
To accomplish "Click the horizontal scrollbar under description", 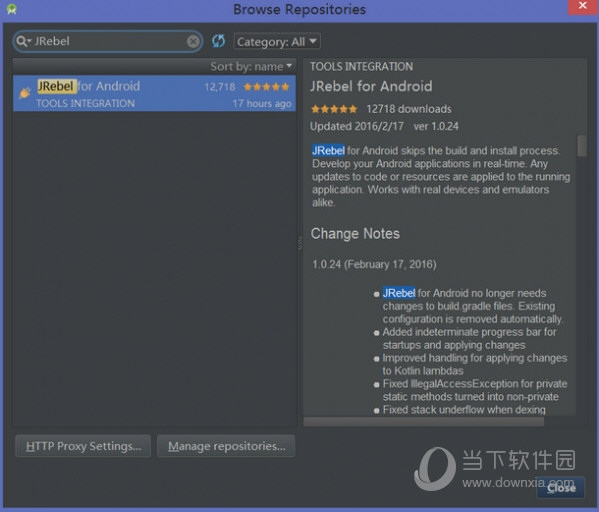I will pyautogui.click(x=424, y=421).
